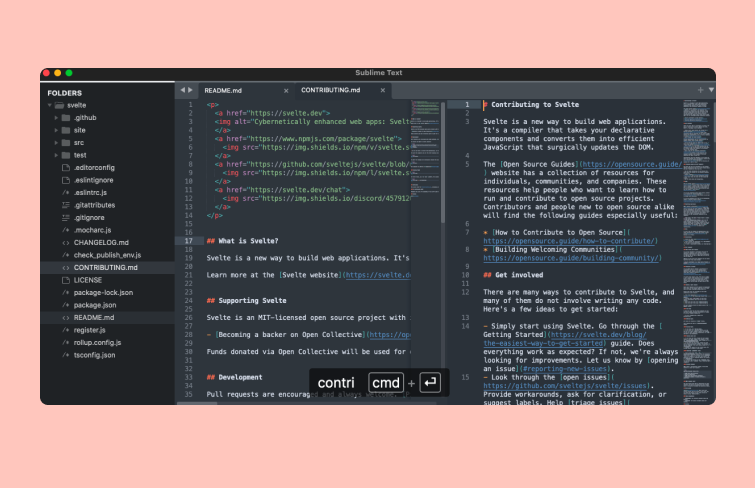The image size is (755, 488).
Task: Click the forward navigation arrow in tab bar
Action: pyautogui.click(x=190, y=90)
